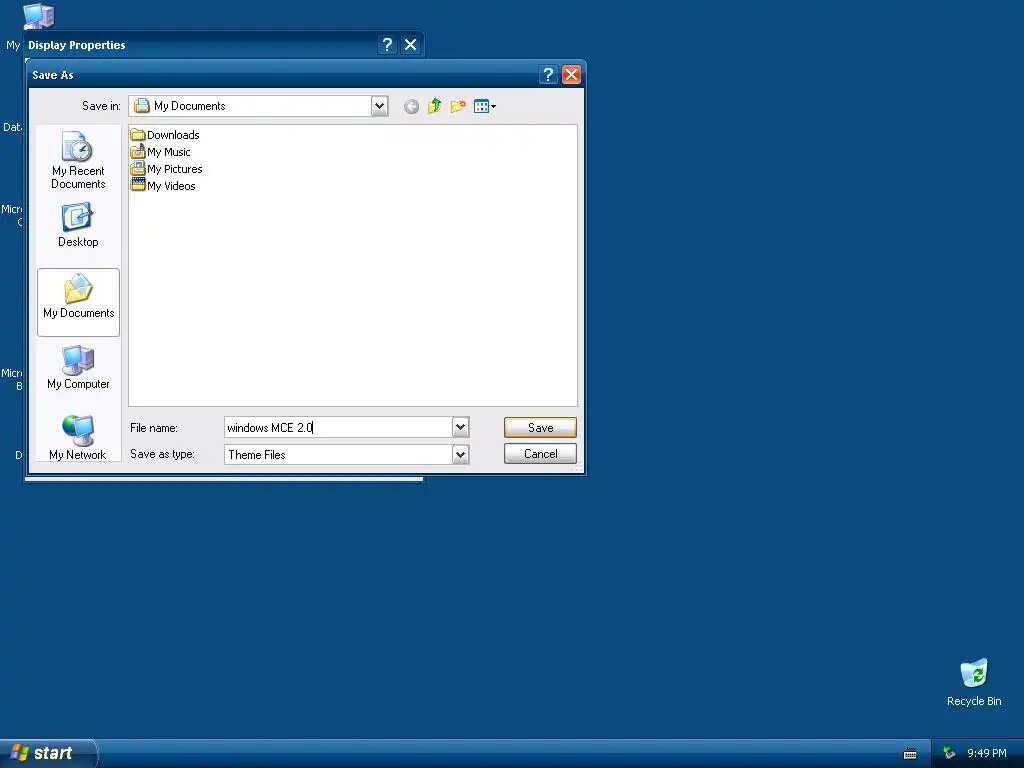Select the My Pictures folder

click(x=167, y=169)
